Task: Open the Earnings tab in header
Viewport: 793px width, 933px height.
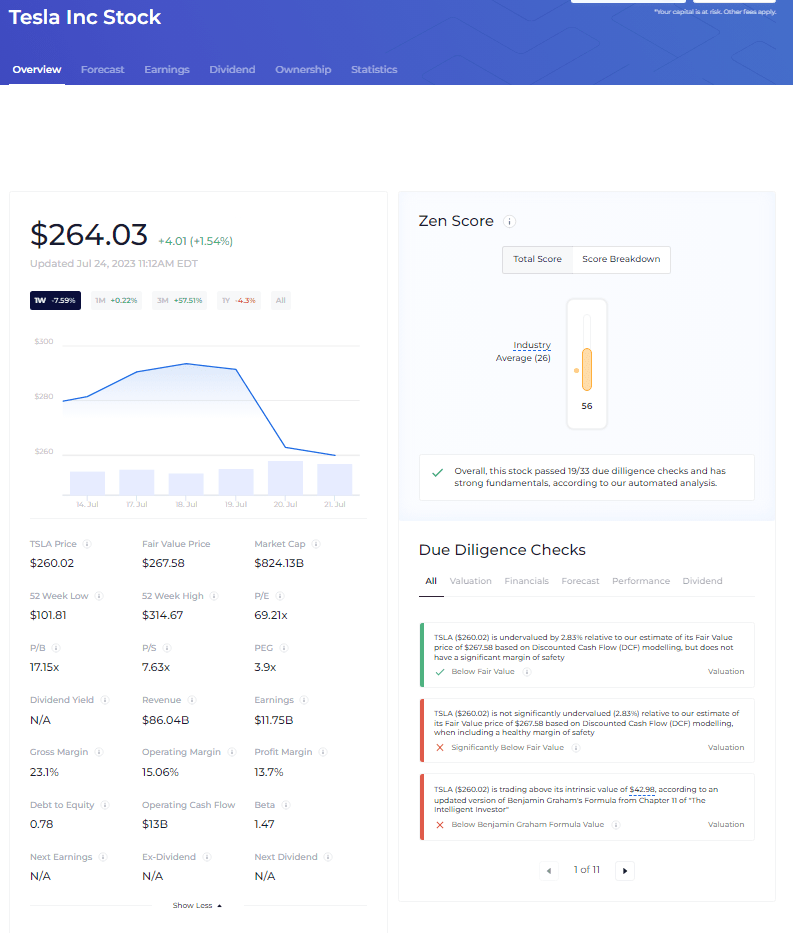Action: coord(167,70)
